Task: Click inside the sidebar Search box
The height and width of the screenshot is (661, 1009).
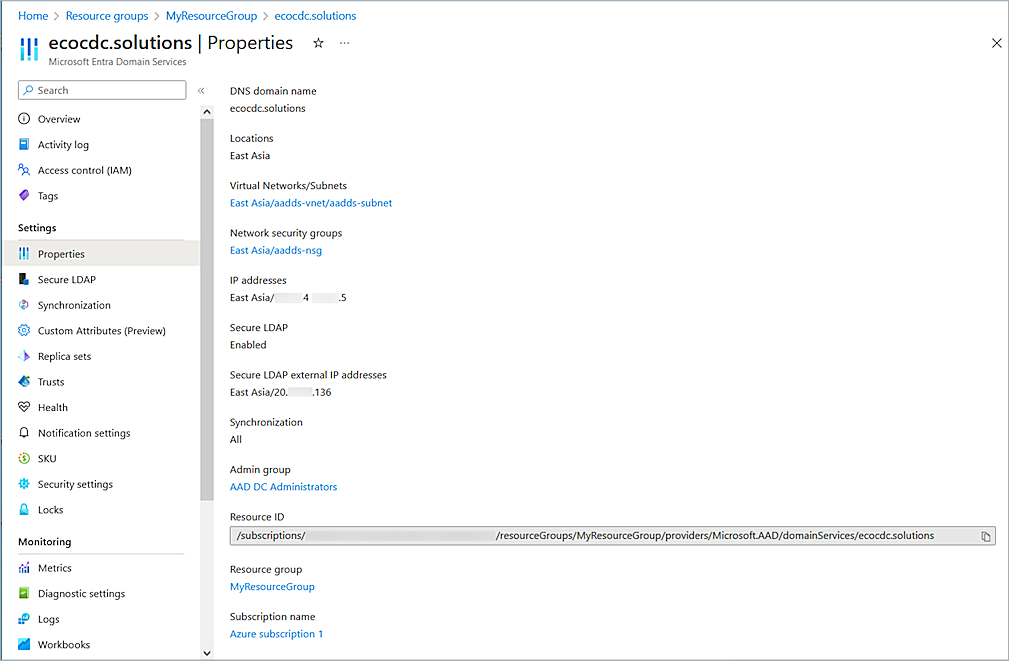Action: pyautogui.click(x=101, y=89)
